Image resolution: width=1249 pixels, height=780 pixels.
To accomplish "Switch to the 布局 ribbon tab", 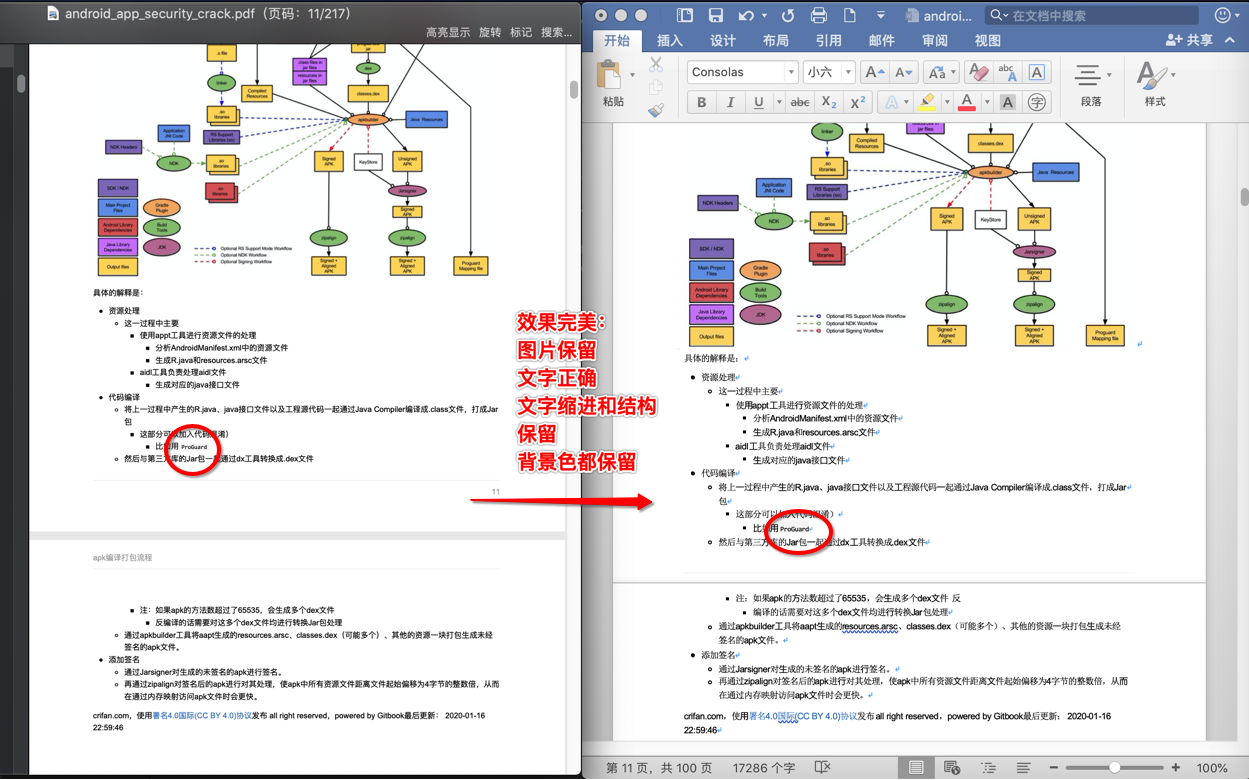I will pyautogui.click(x=775, y=41).
